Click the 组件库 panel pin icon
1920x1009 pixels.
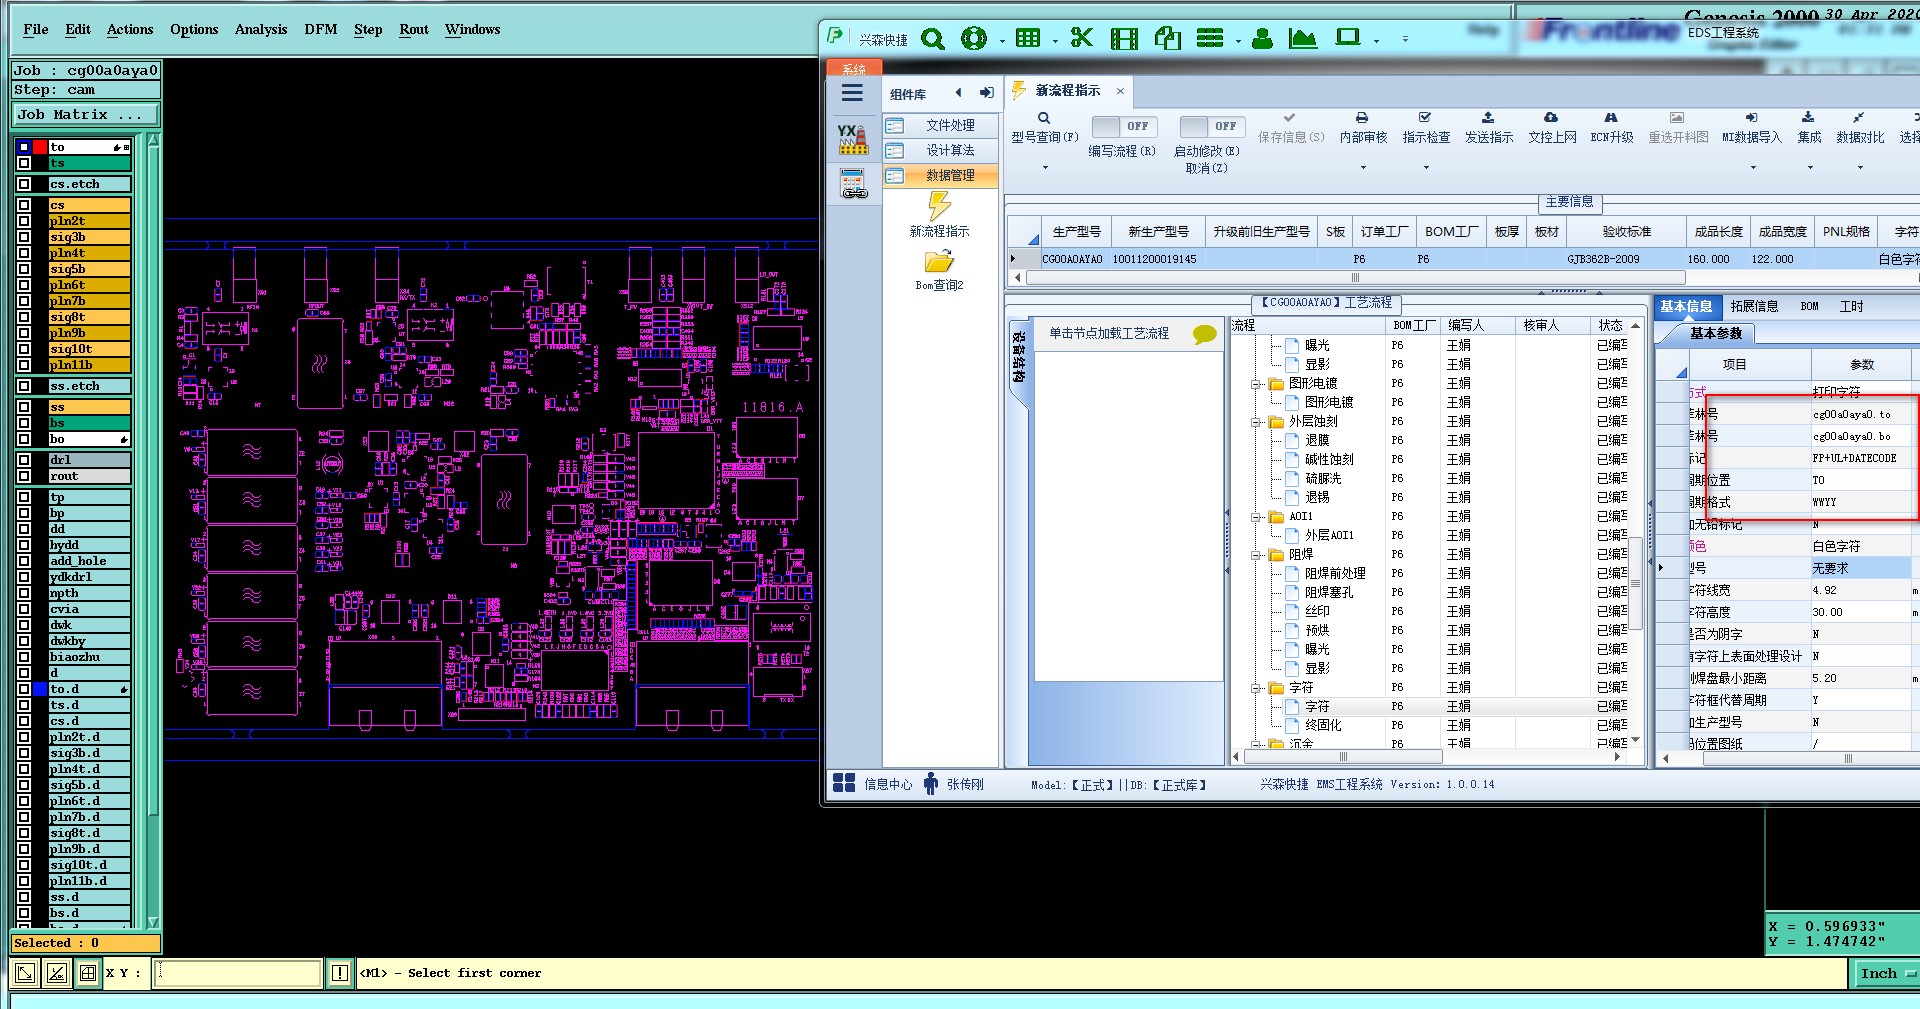click(x=986, y=93)
